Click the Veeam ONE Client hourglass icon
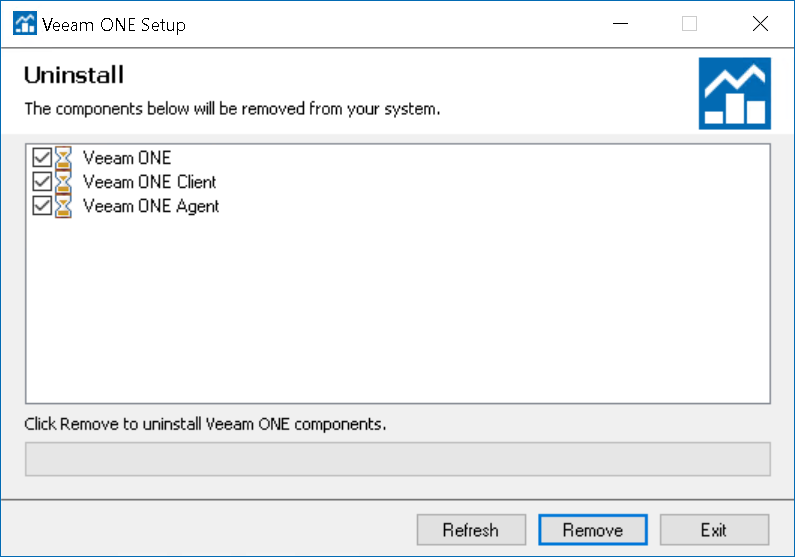The image size is (795, 557). coord(63,182)
